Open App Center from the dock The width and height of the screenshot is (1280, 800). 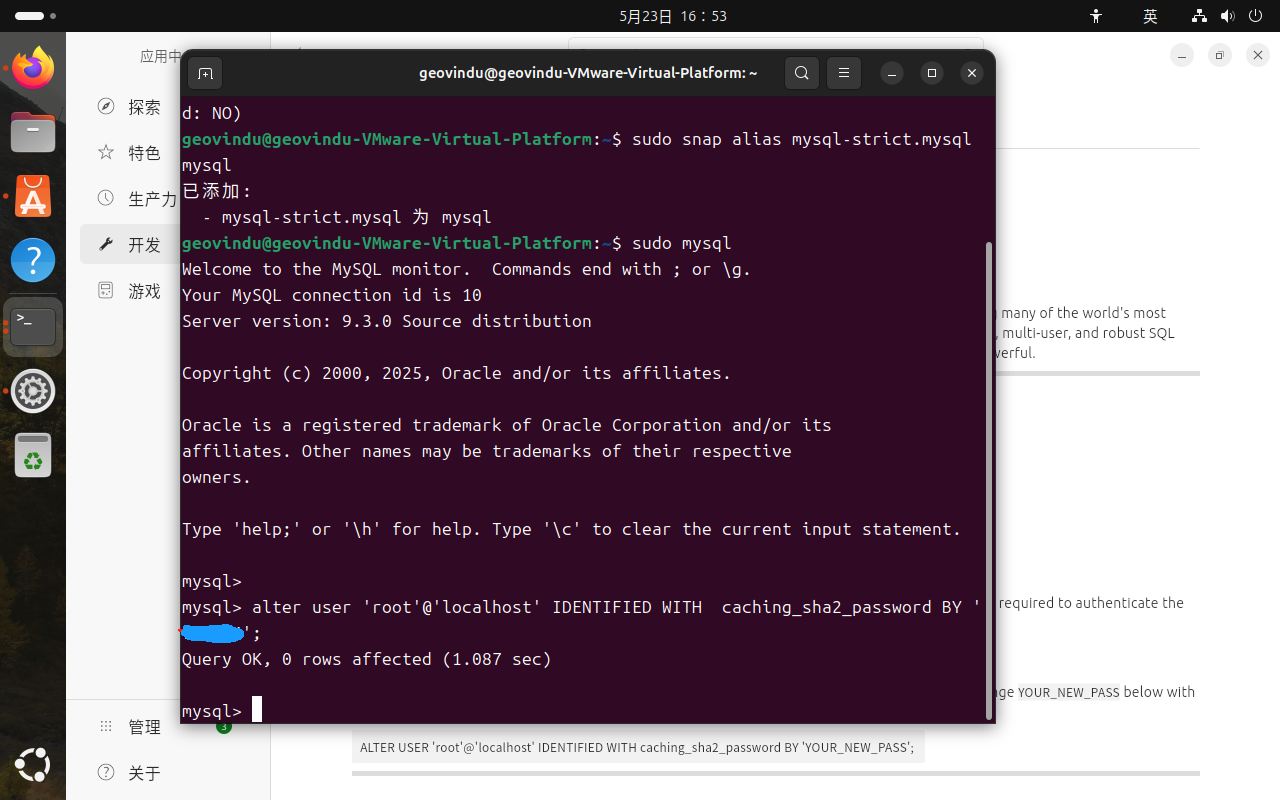click(x=33, y=197)
